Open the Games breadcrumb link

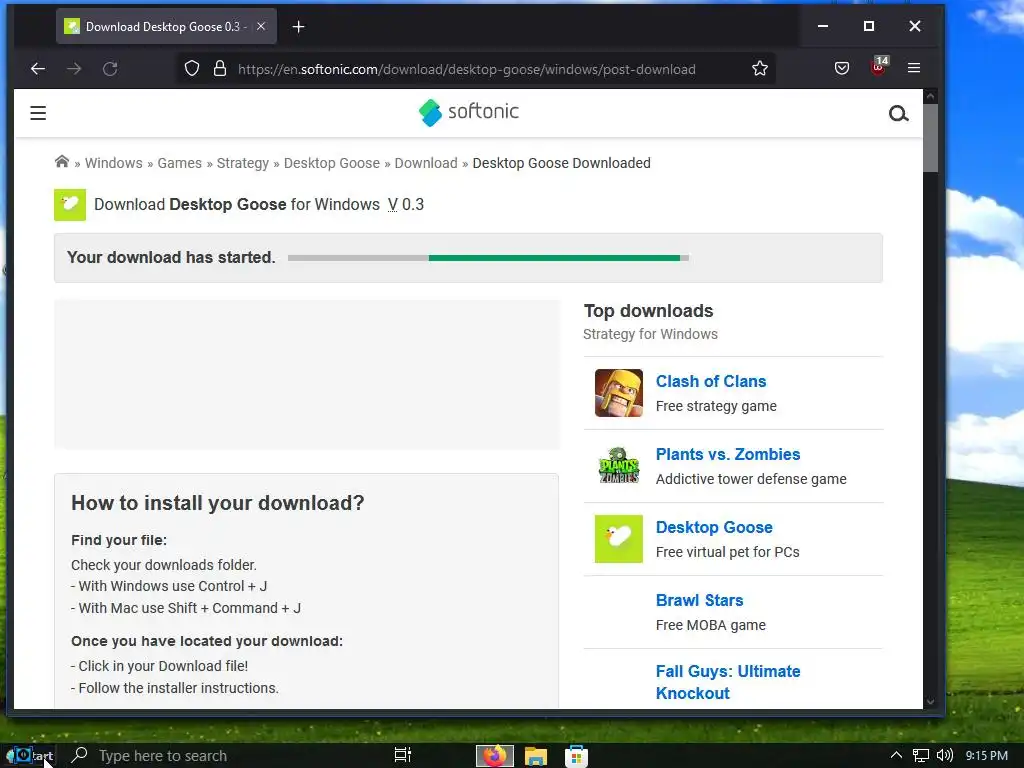click(180, 163)
